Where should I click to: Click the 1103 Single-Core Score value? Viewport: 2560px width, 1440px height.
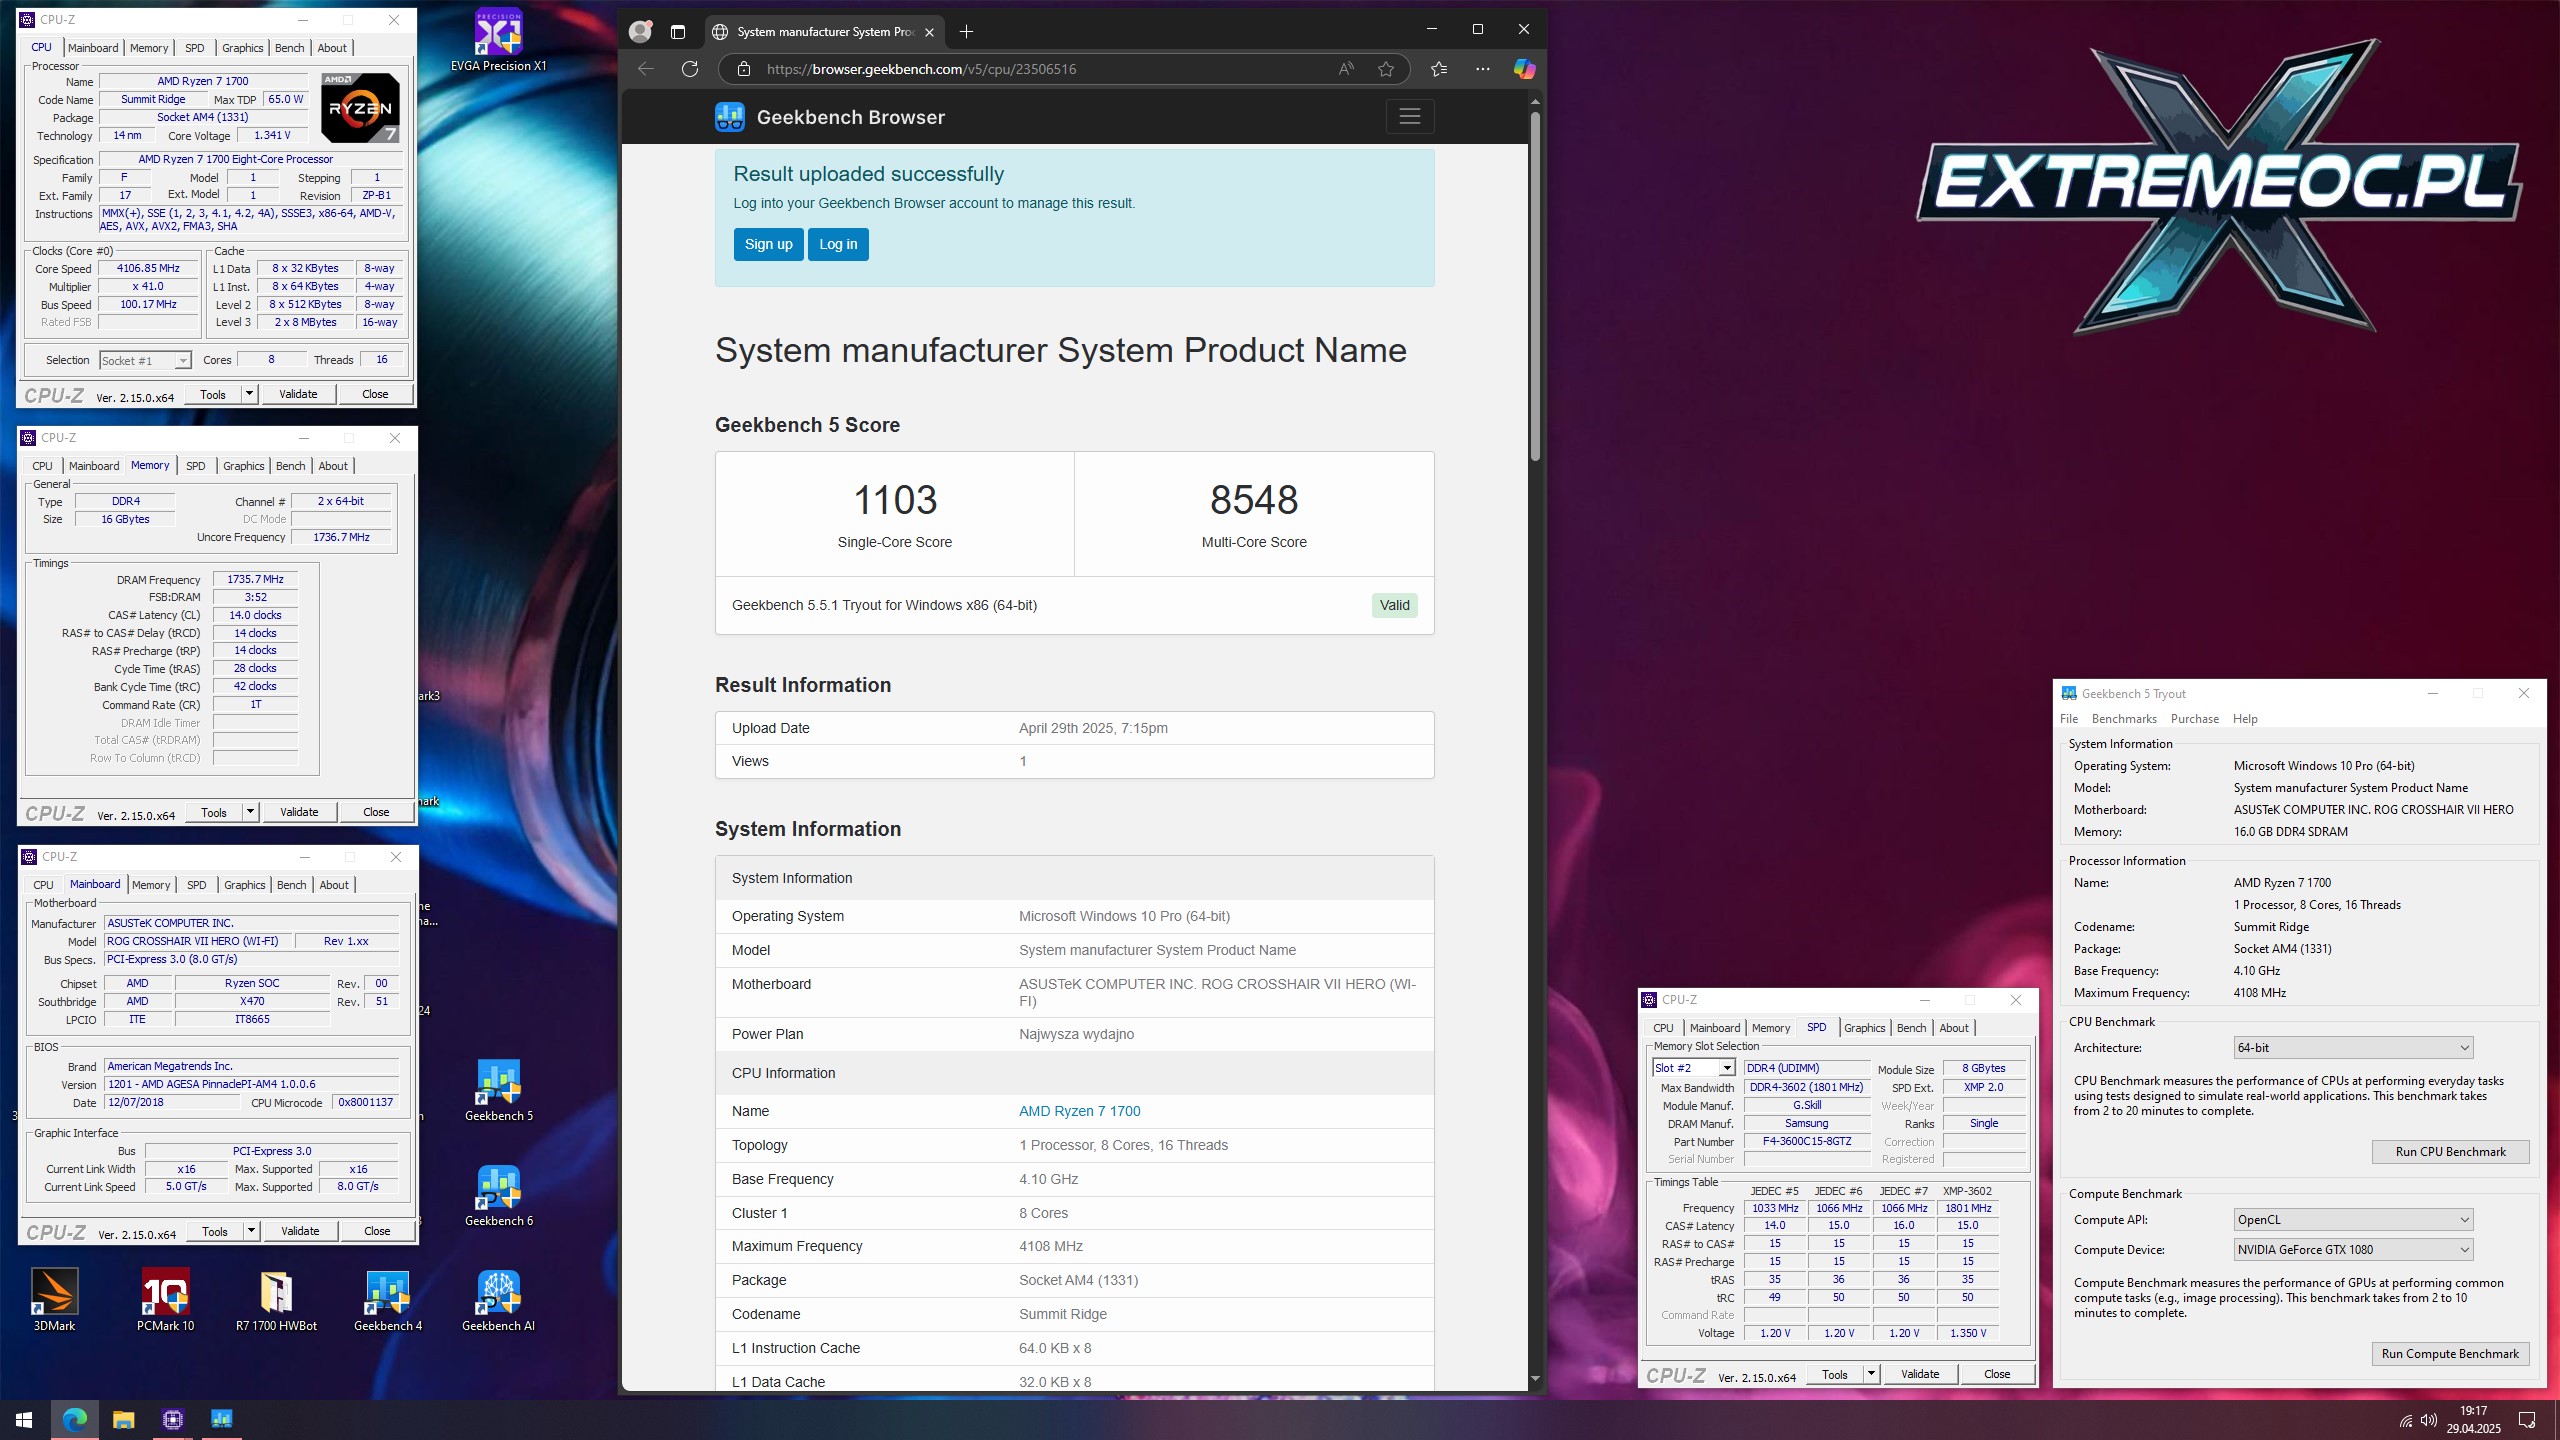(x=895, y=500)
